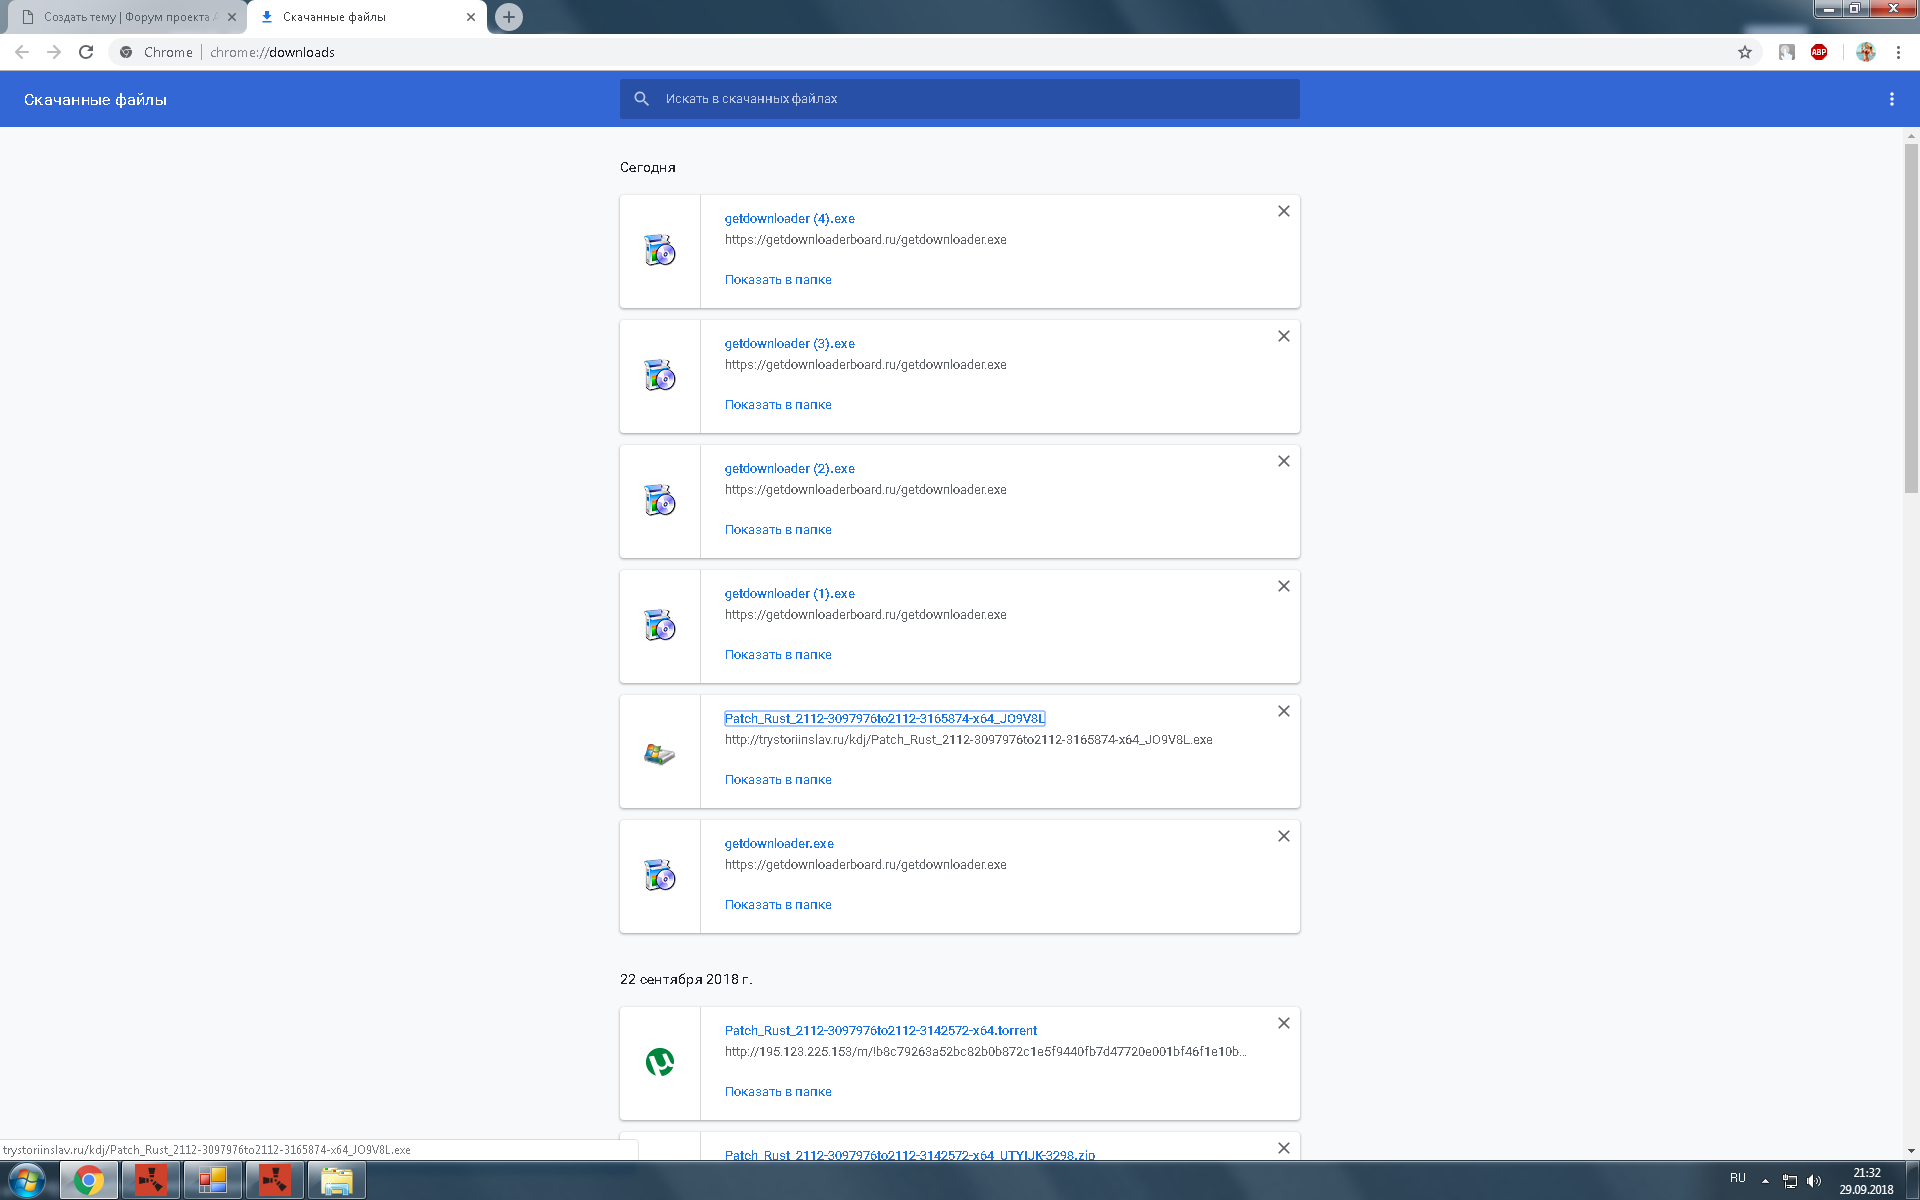Click the bookmark star icon
Image resolution: width=1920 pixels, height=1200 pixels.
point(1745,52)
